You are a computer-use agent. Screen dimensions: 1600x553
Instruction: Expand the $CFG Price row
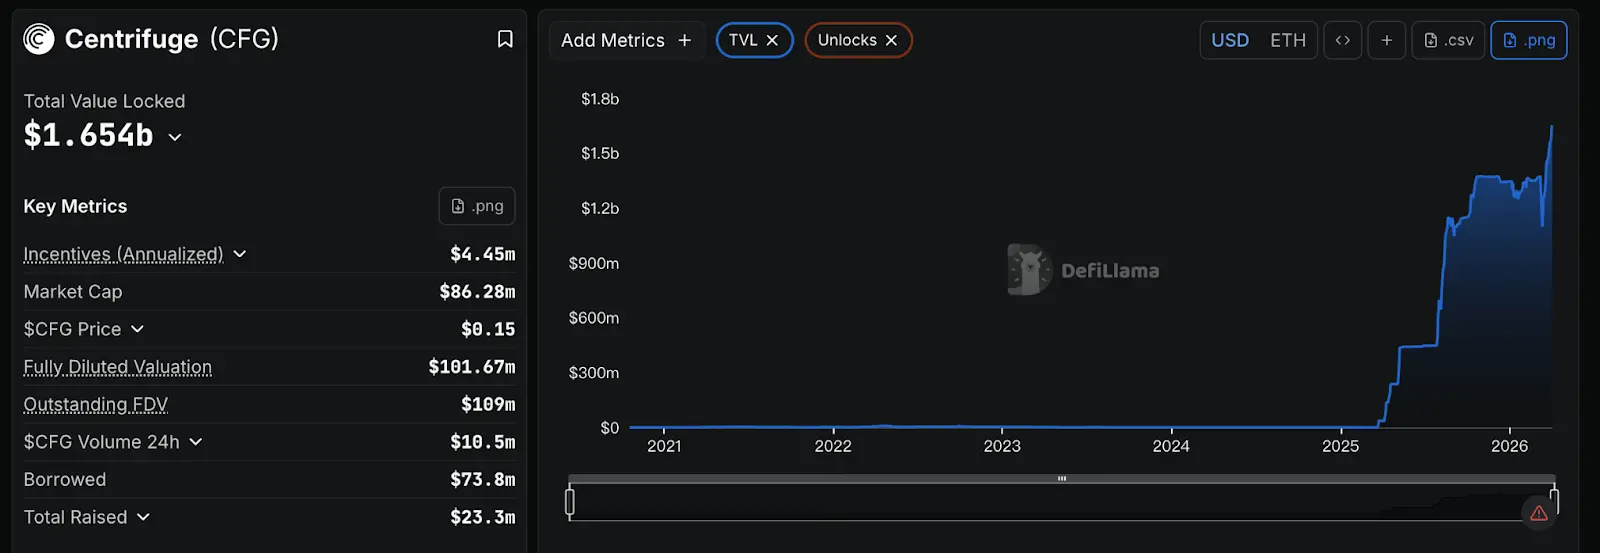[x=137, y=329]
